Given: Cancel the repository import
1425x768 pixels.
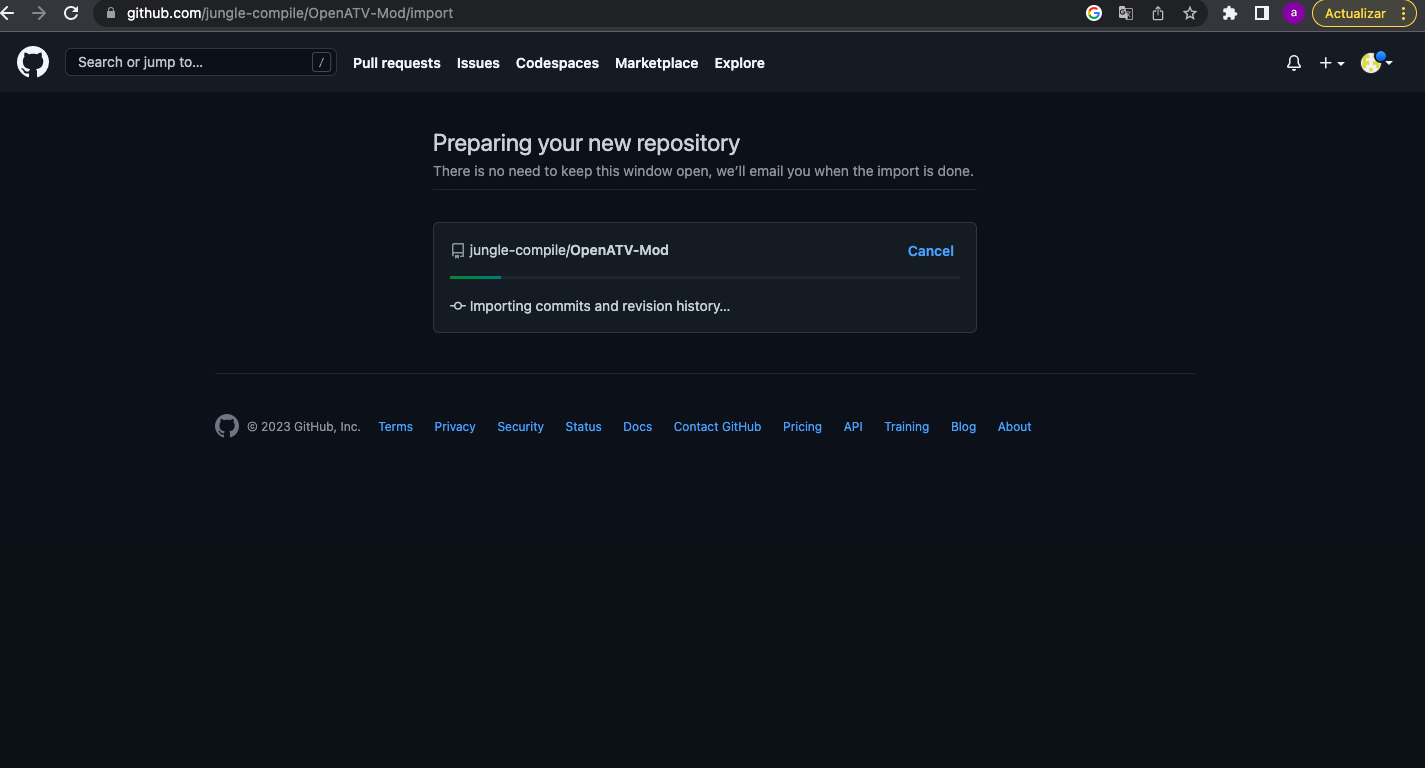Looking at the screenshot, I should click(930, 251).
